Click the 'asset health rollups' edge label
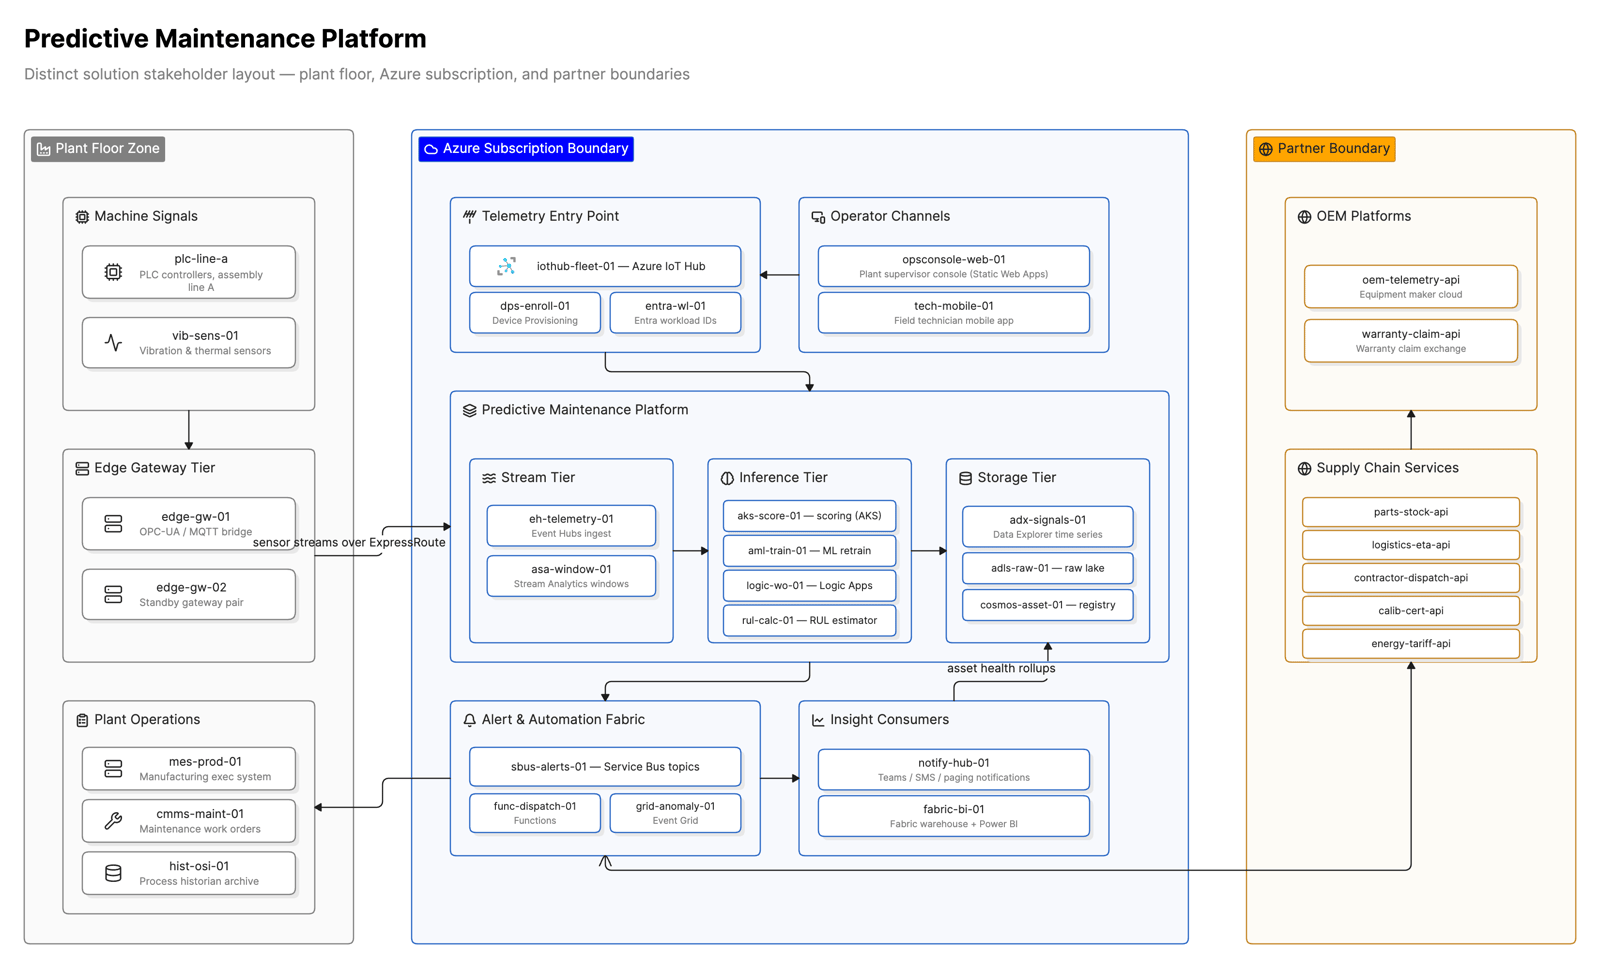This screenshot has width=1600, height=969. point(1001,669)
